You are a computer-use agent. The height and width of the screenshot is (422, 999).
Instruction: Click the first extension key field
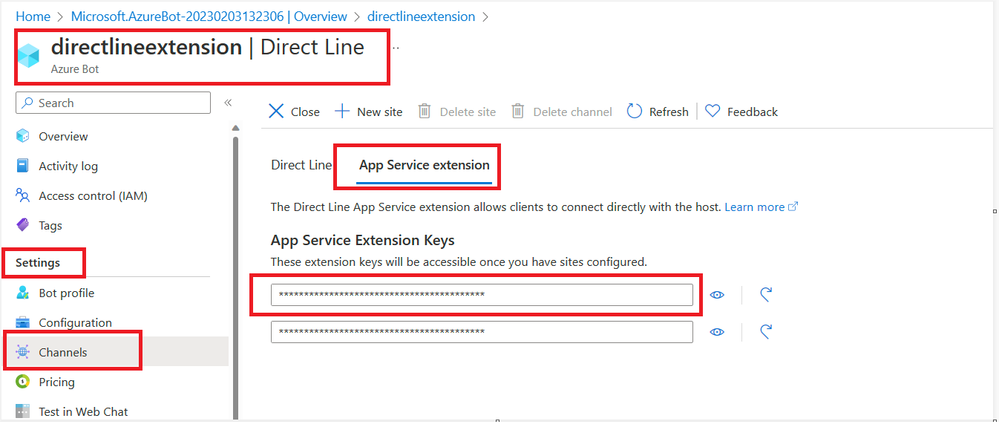482,295
